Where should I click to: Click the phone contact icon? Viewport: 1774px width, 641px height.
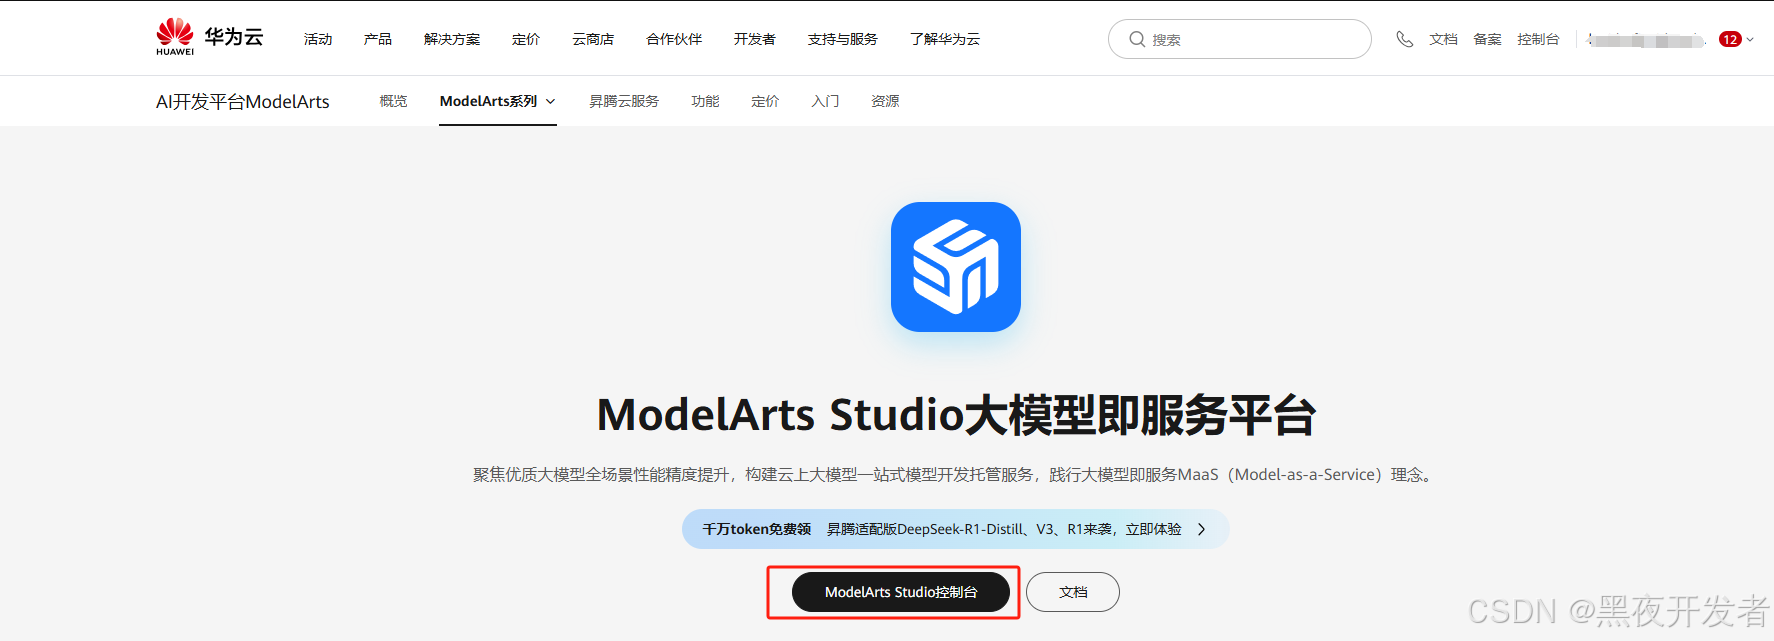click(1405, 39)
